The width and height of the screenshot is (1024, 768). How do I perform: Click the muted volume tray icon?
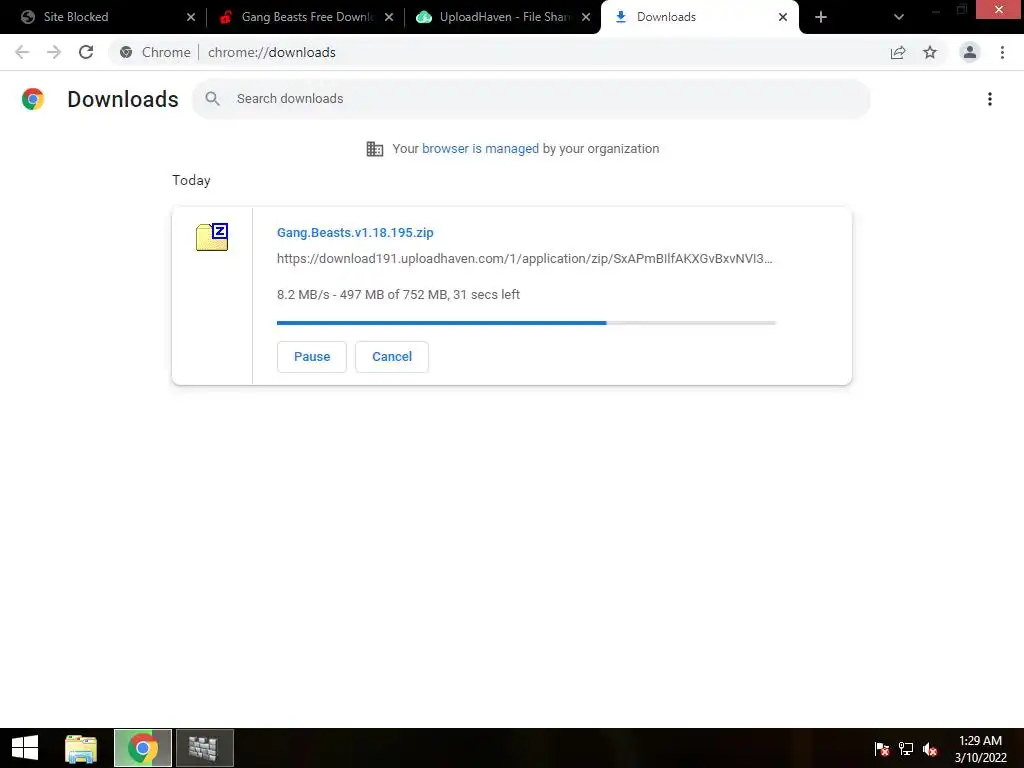[x=930, y=748]
